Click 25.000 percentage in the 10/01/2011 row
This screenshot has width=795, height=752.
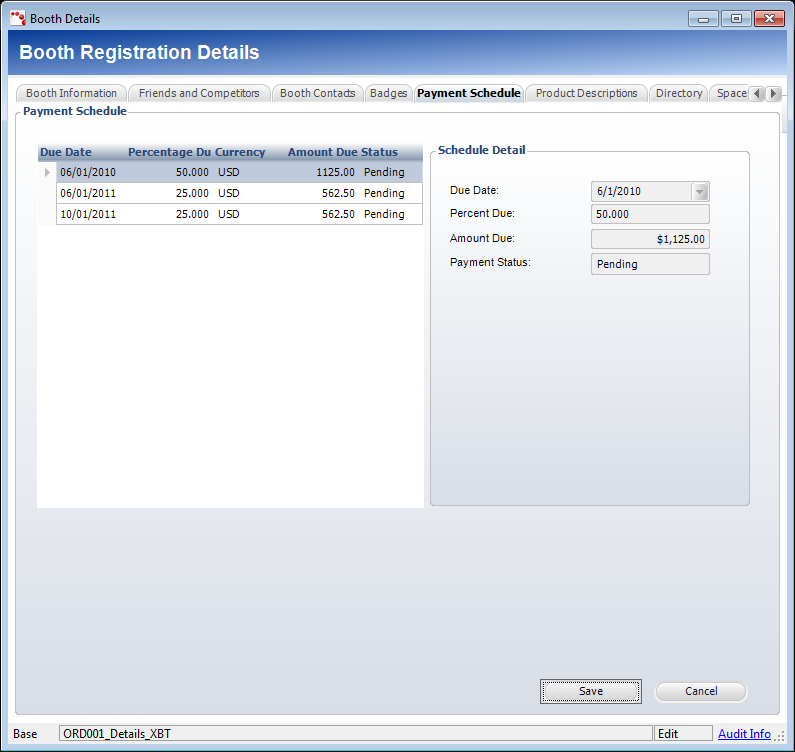[x=192, y=214]
